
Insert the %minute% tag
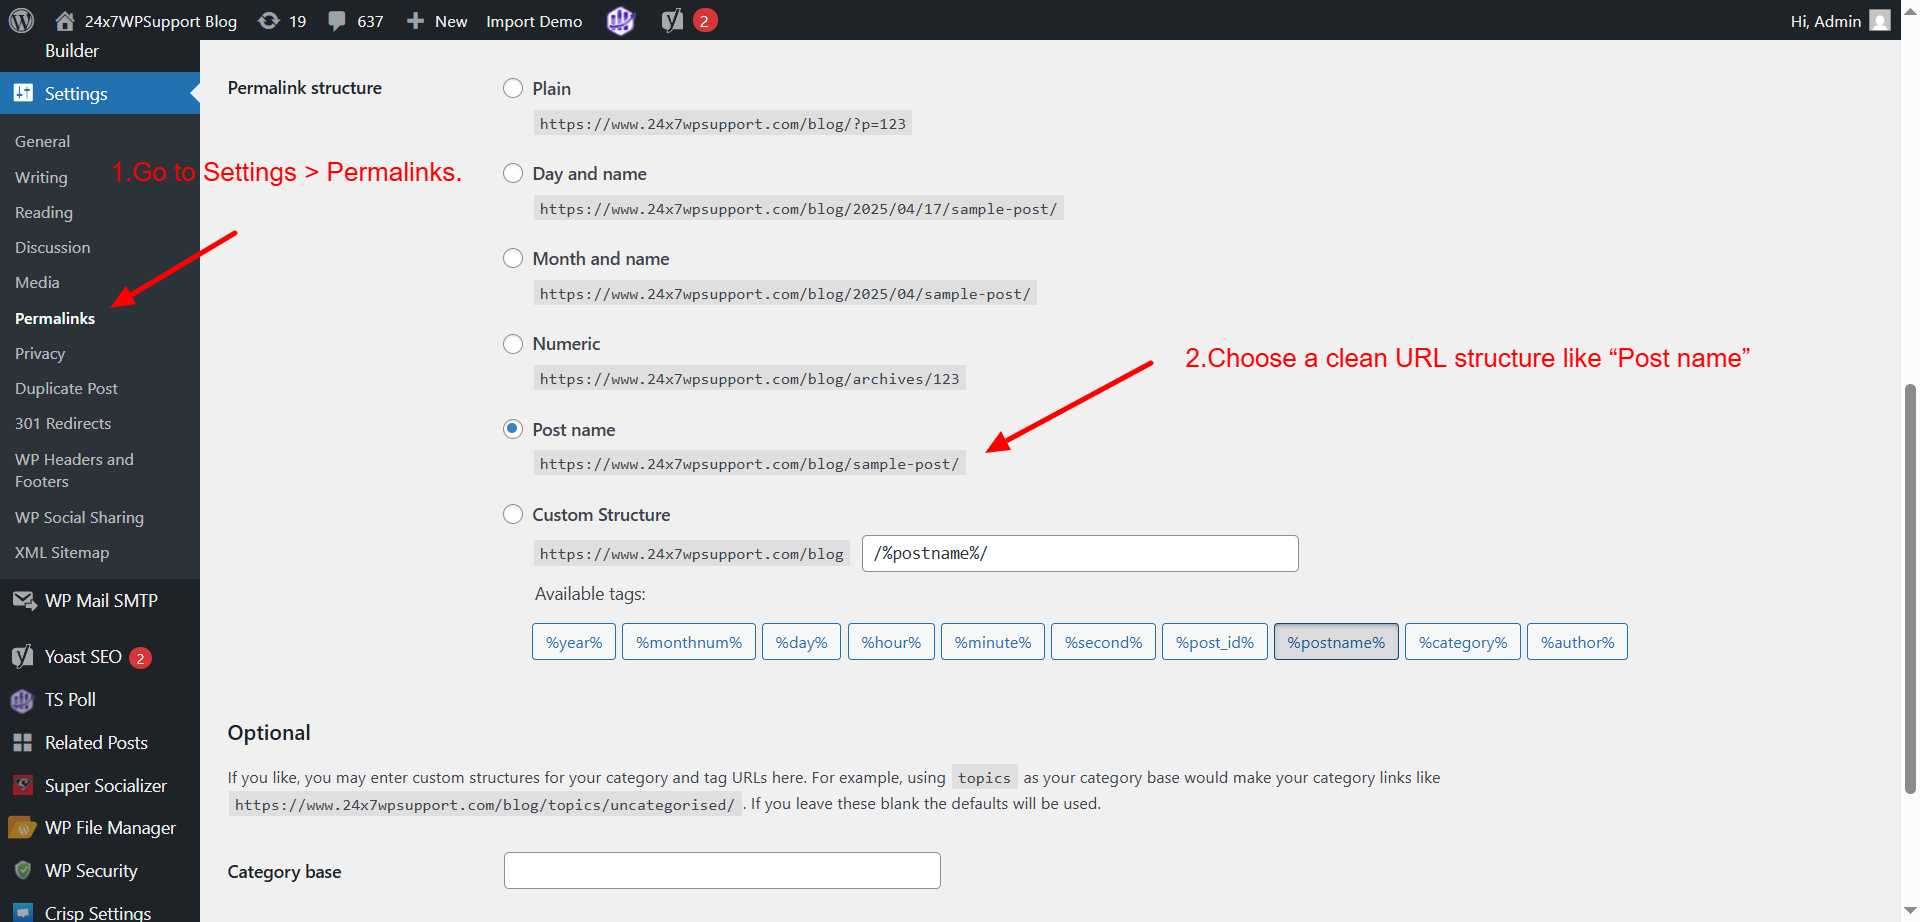coord(993,642)
